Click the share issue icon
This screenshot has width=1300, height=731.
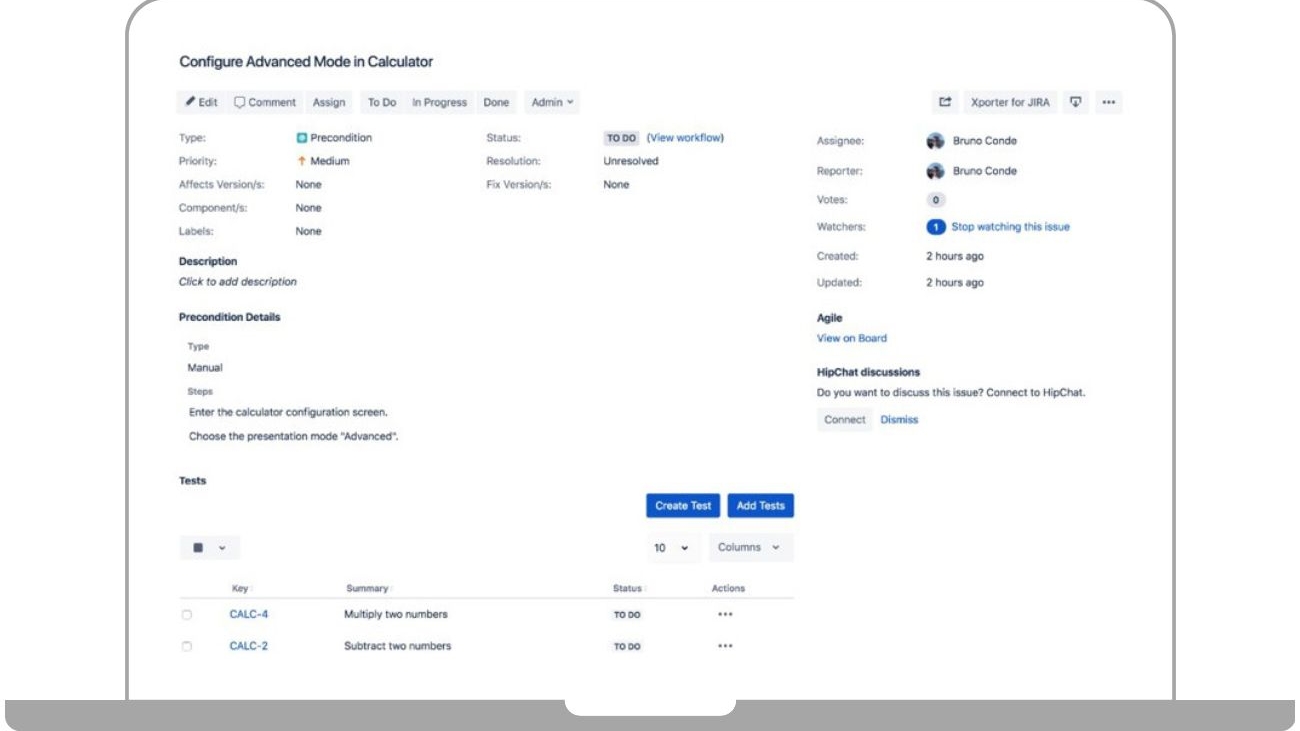coord(945,102)
